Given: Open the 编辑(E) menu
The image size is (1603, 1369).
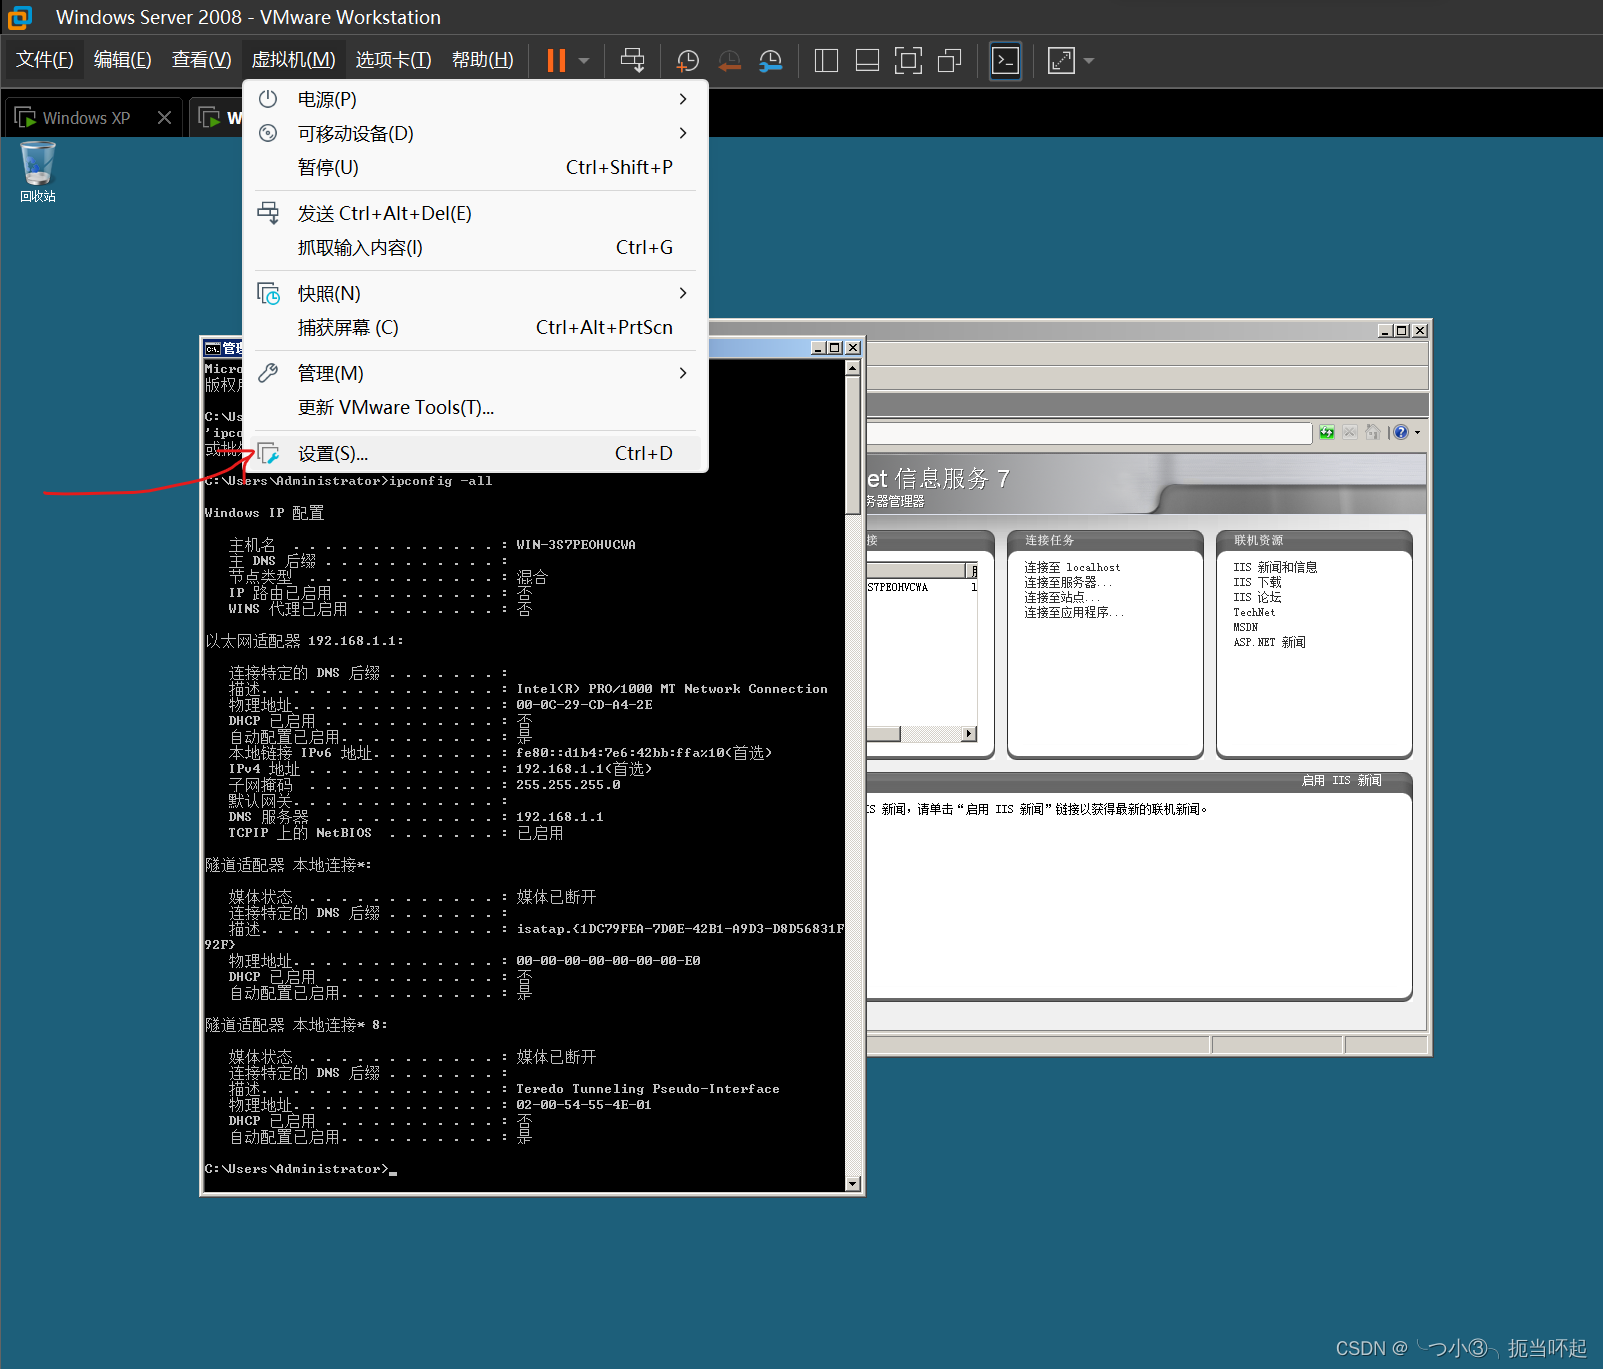Looking at the screenshot, I should click(x=123, y=60).
